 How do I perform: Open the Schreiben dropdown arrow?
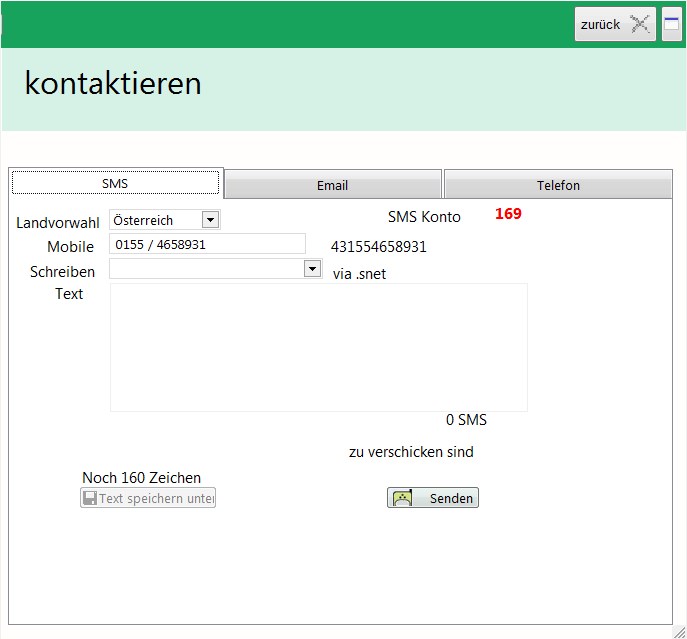312,269
